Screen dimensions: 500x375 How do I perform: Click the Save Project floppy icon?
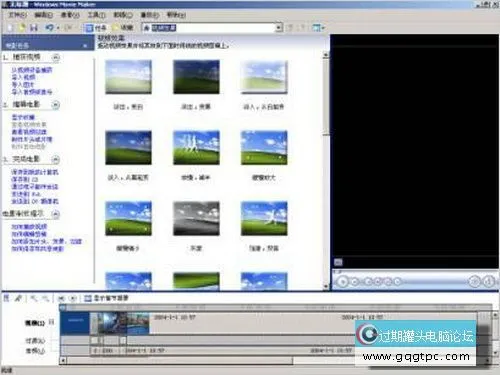point(33,28)
